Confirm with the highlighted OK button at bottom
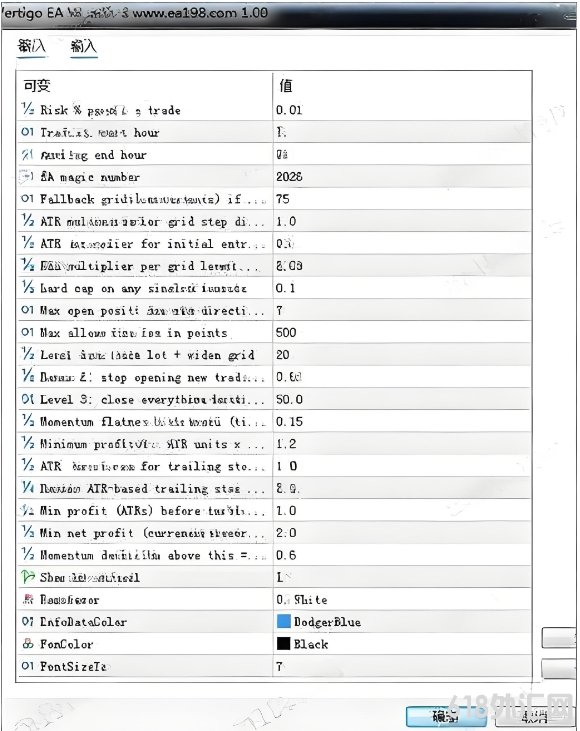Screen dimensions: 580x731 click(445, 716)
